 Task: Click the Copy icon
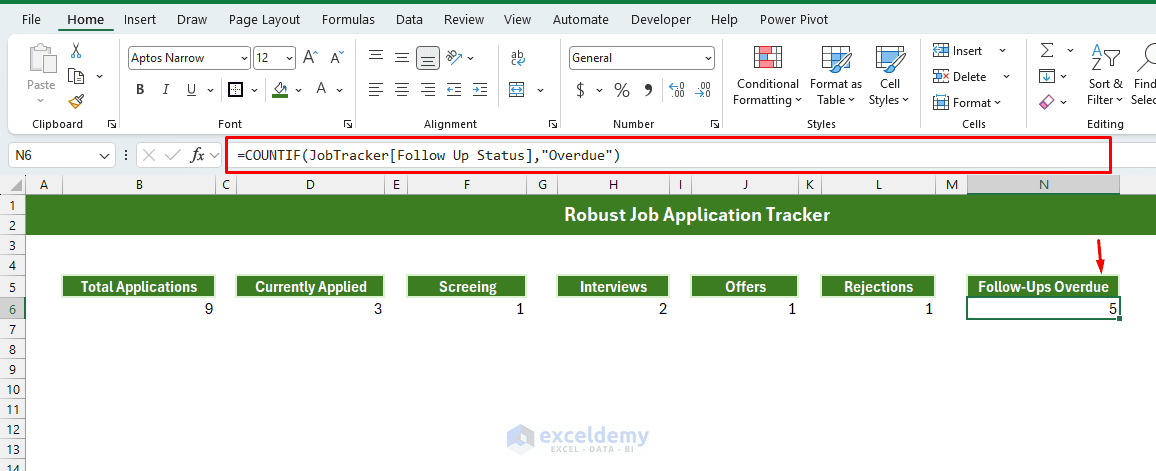coord(75,76)
